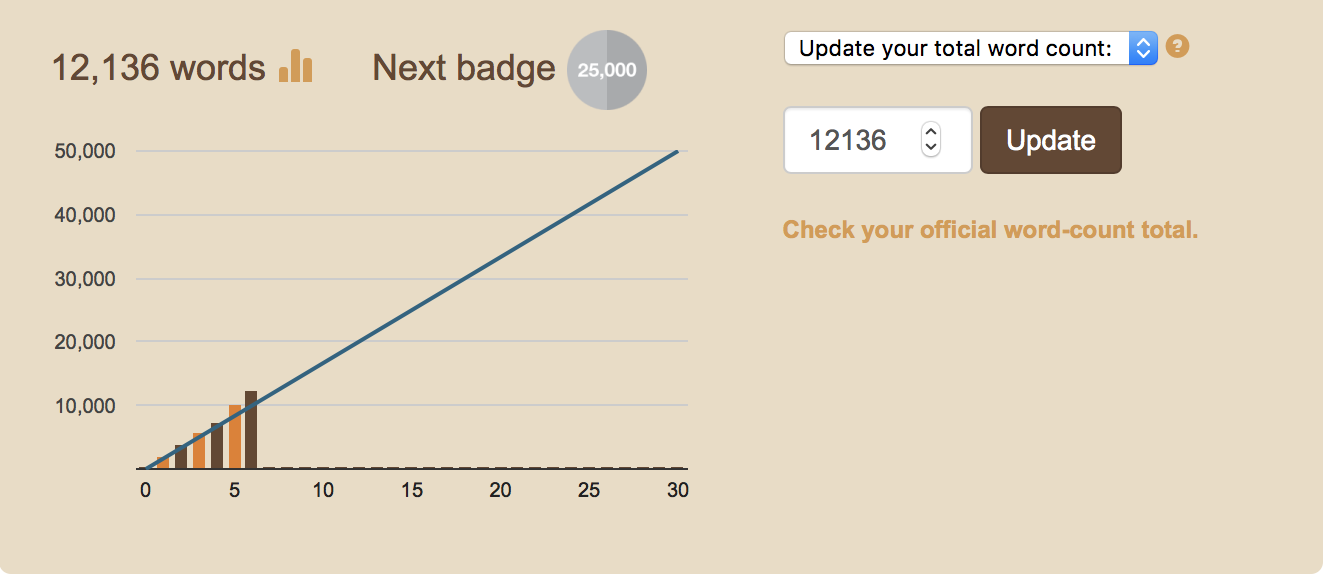Click the day 3 orange bar in chart
The height and width of the screenshot is (574, 1326).
point(199,451)
